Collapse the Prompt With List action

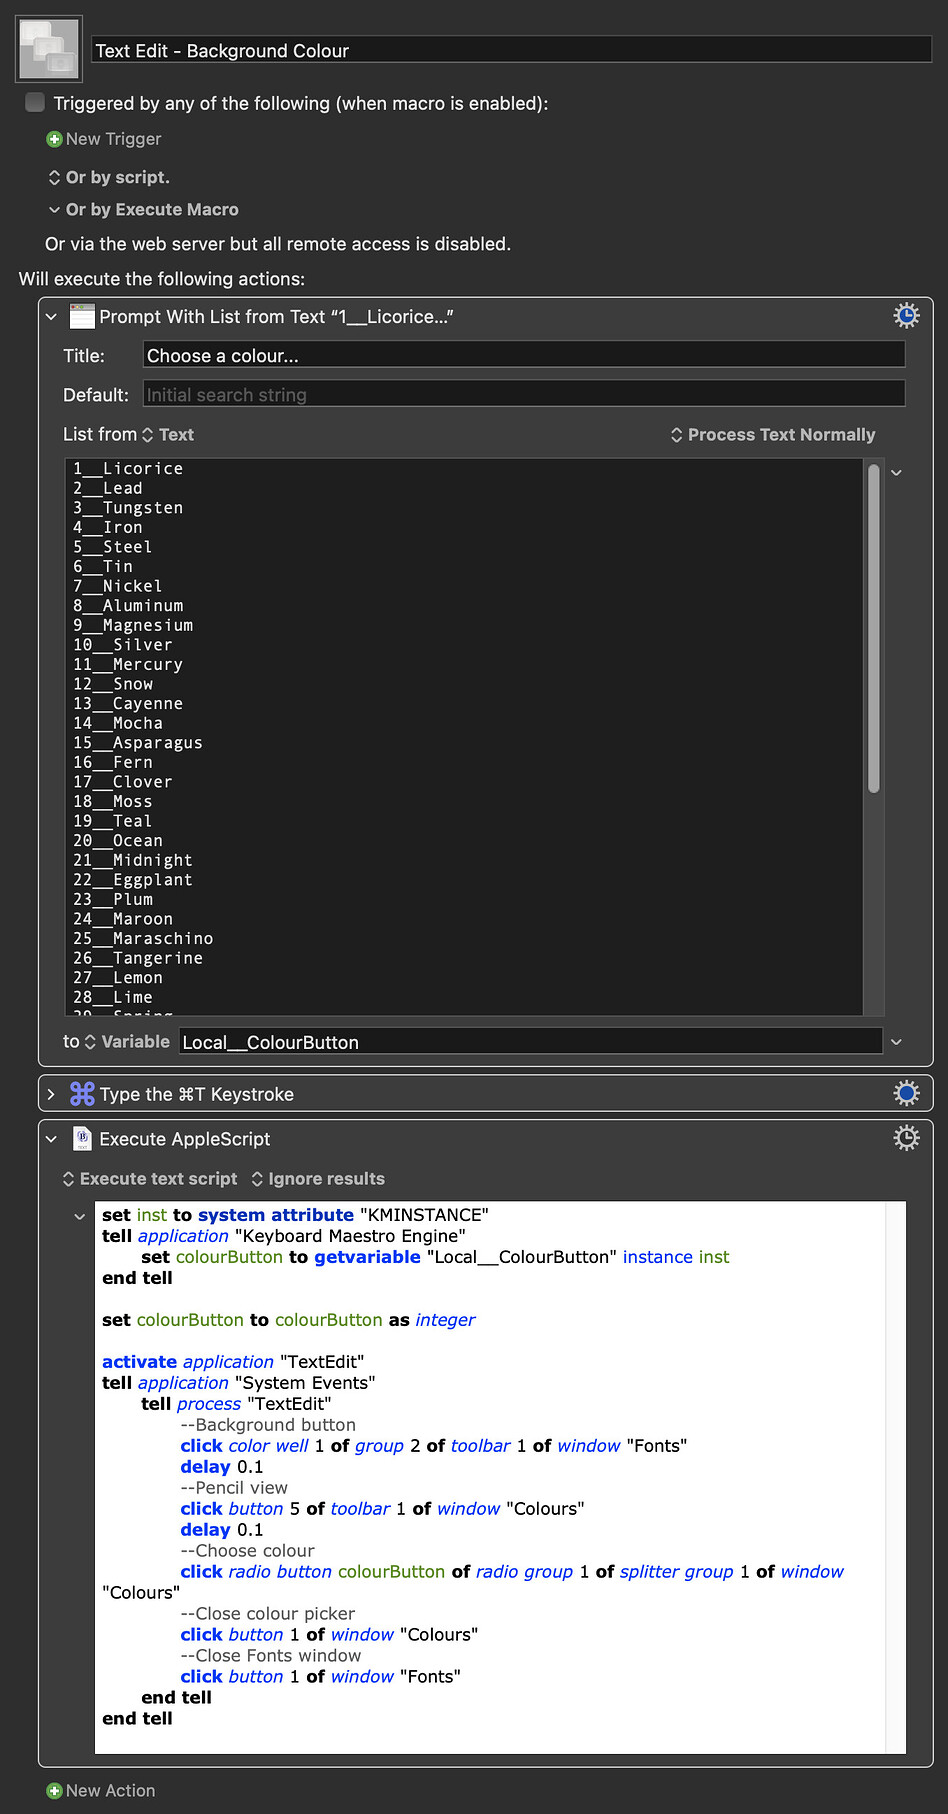click(51, 317)
